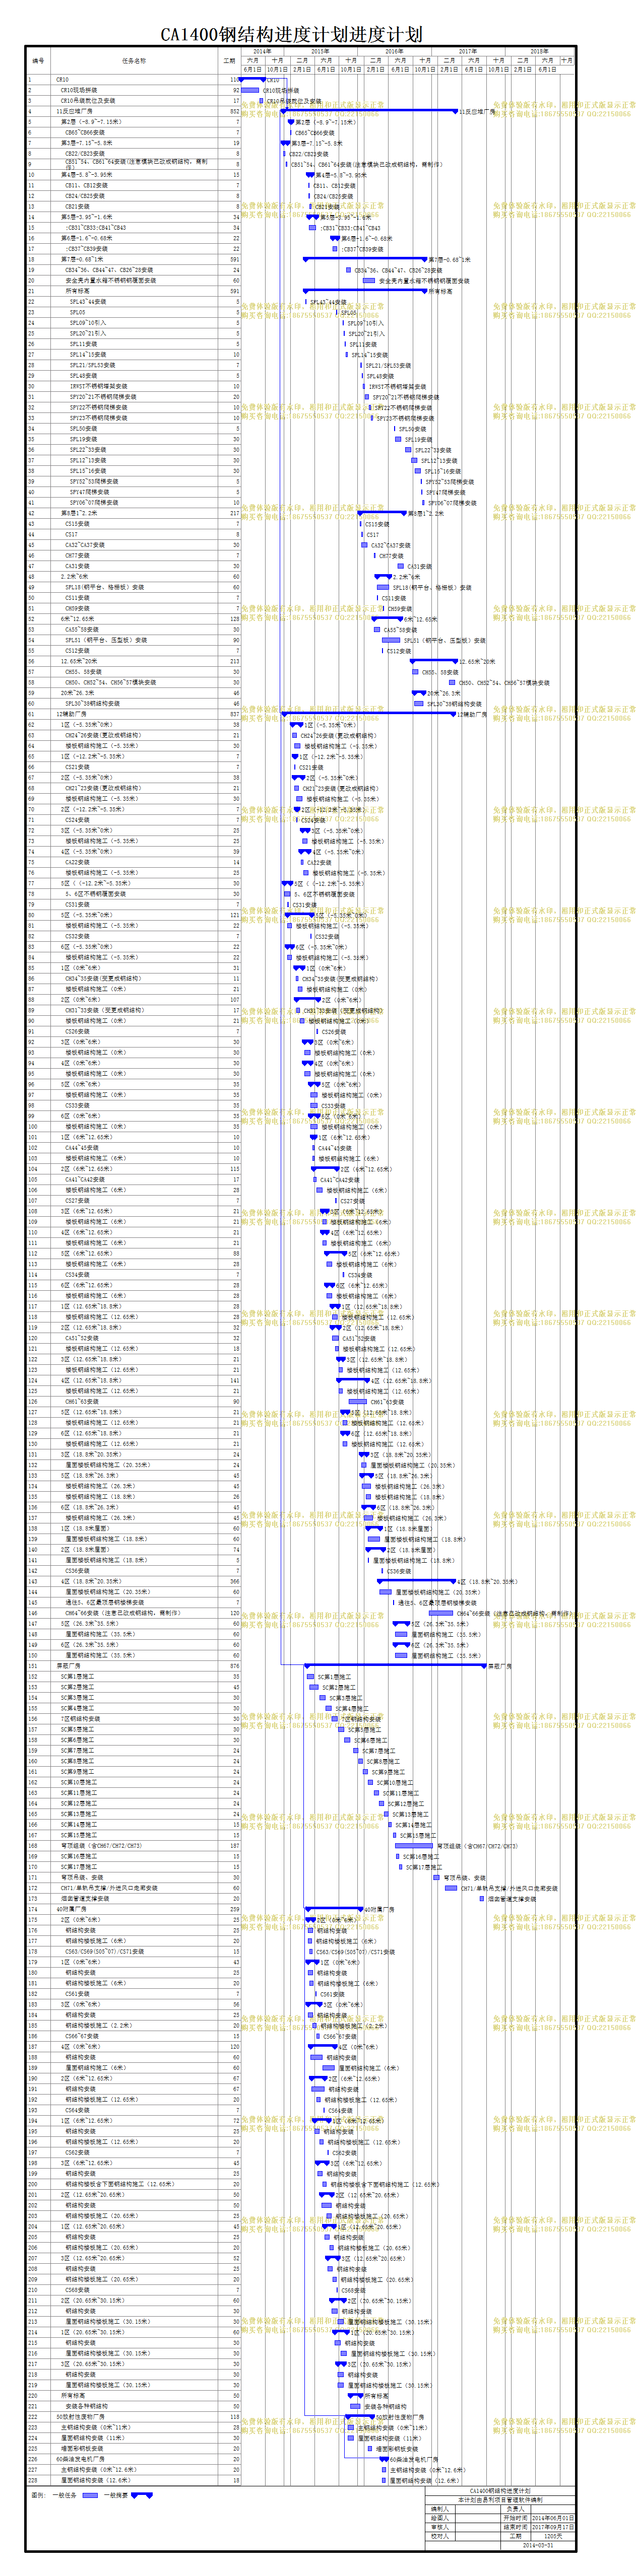Select task name '7区钢结构安装' in the table
Viewport: 636px width, 2576px height.
(80, 1719)
